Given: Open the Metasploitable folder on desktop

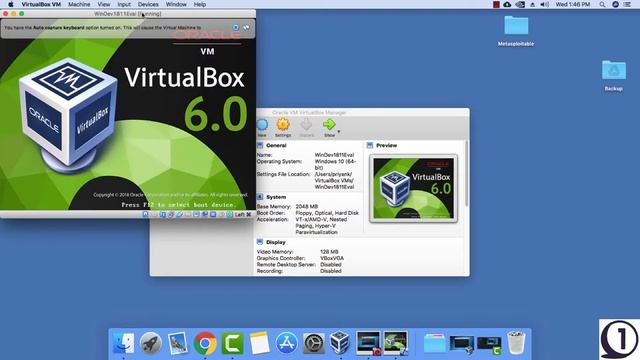Looking at the screenshot, I should coord(516,31).
